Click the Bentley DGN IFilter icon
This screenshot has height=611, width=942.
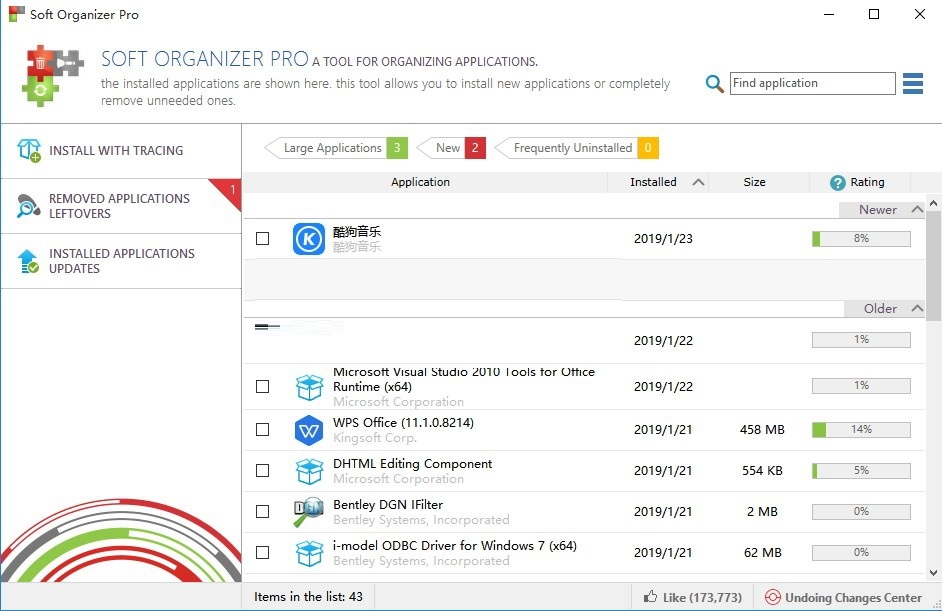[309, 512]
